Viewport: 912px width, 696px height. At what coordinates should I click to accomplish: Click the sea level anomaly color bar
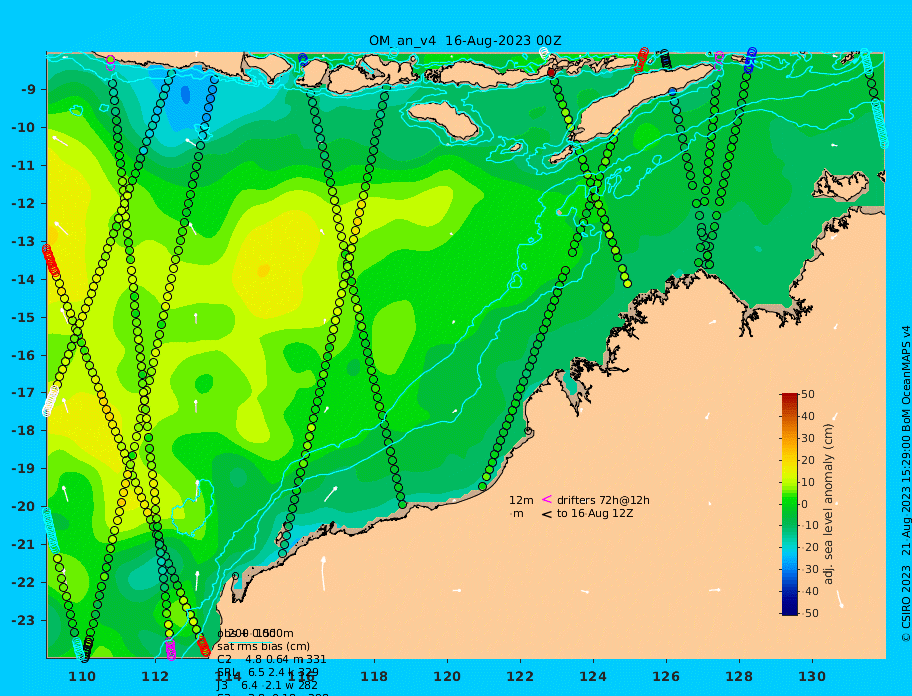click(789, 504)
